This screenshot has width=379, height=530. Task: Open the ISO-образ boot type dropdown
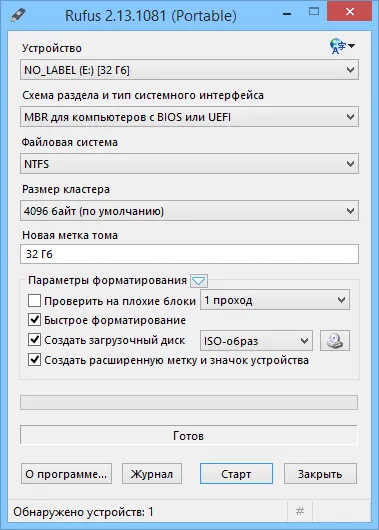[256, 341]
